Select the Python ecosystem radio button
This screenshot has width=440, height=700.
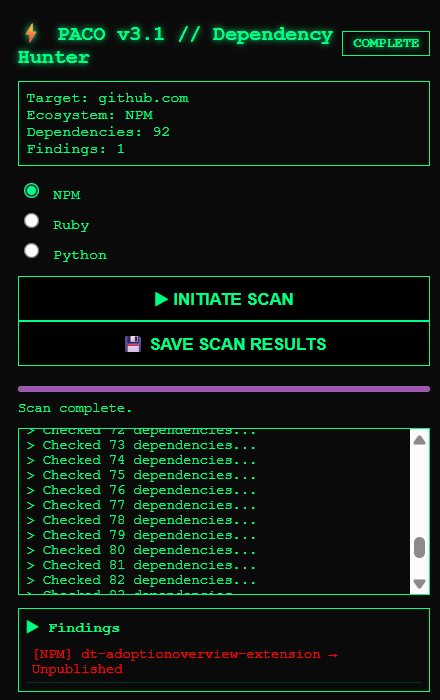click(x=32, y=250)
